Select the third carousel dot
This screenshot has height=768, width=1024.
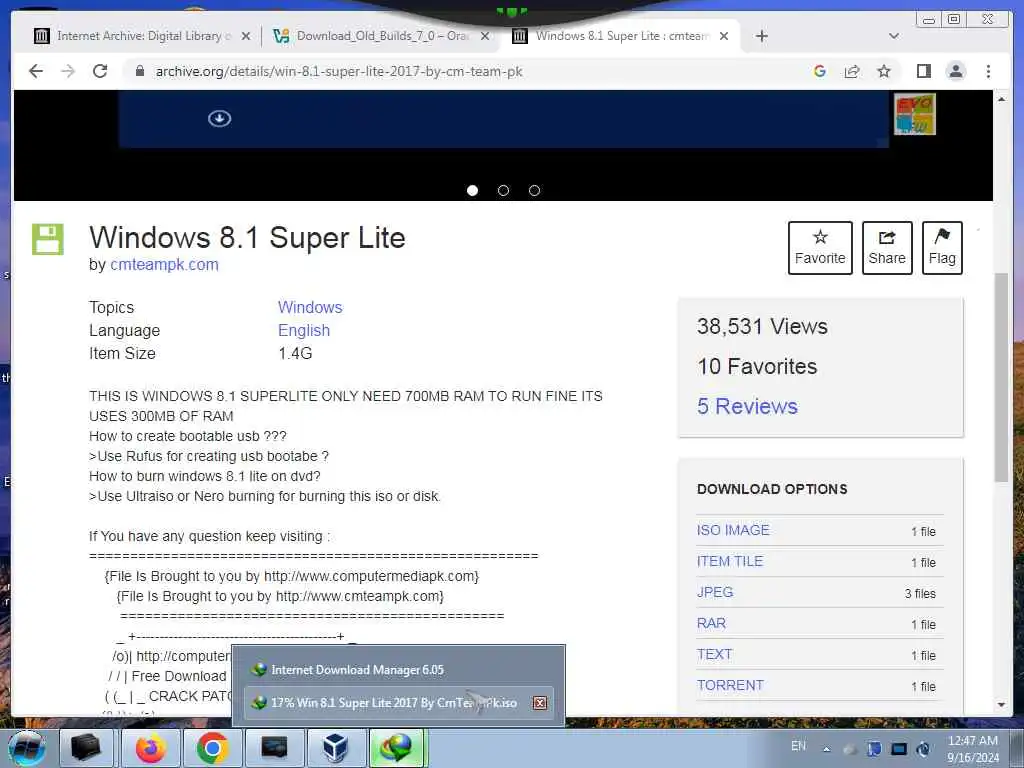[534, 191]
